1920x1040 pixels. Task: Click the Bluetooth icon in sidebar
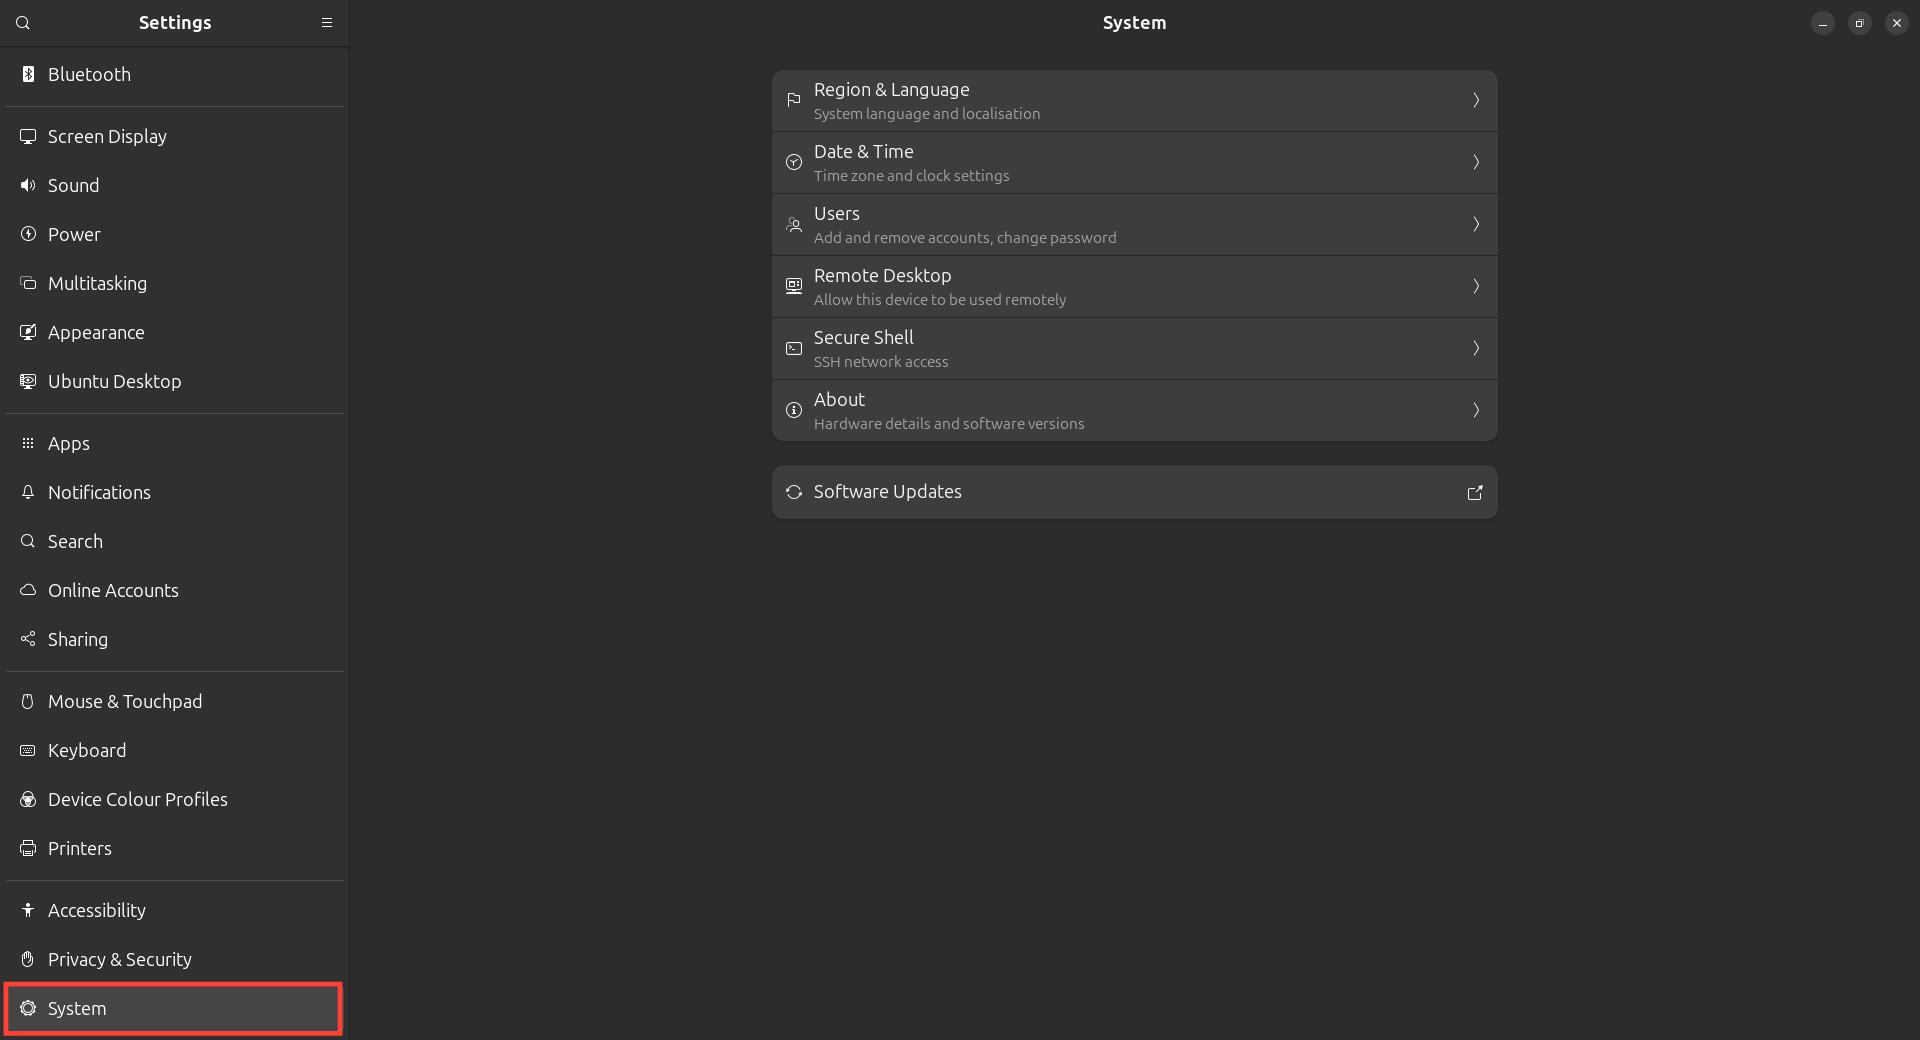pos(28,74)
